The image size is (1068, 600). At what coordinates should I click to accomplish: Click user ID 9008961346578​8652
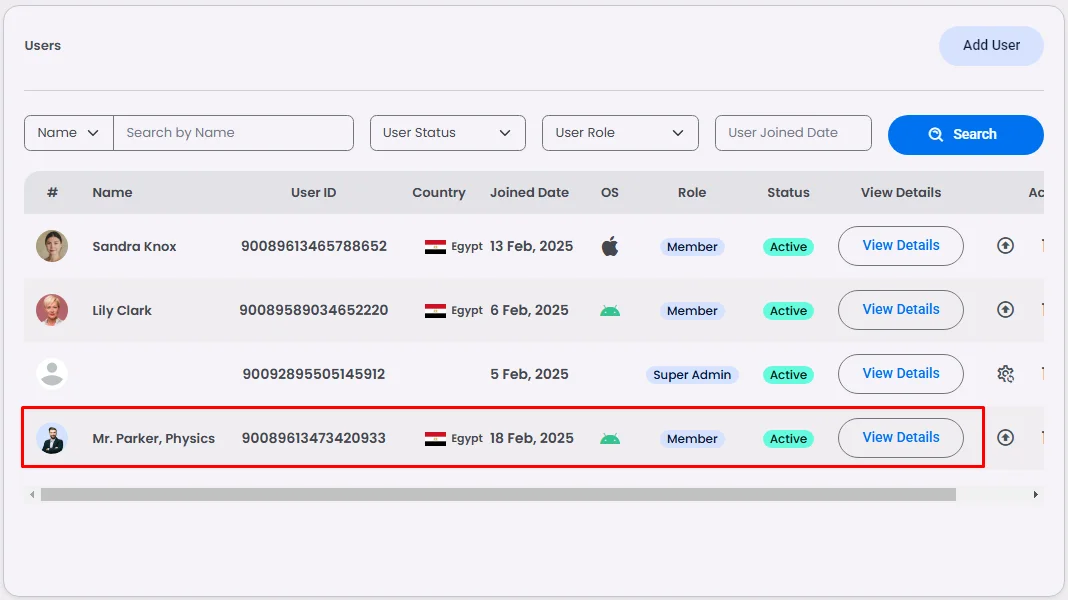click(x=314, y=246)
